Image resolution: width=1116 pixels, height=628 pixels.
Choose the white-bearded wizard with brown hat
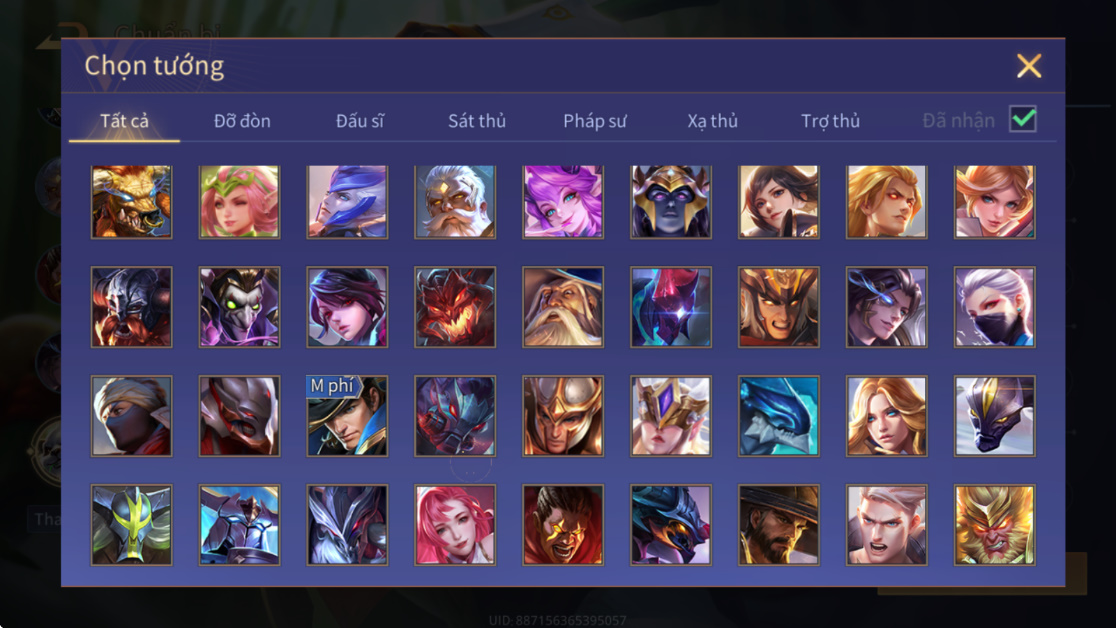(563, 307)
